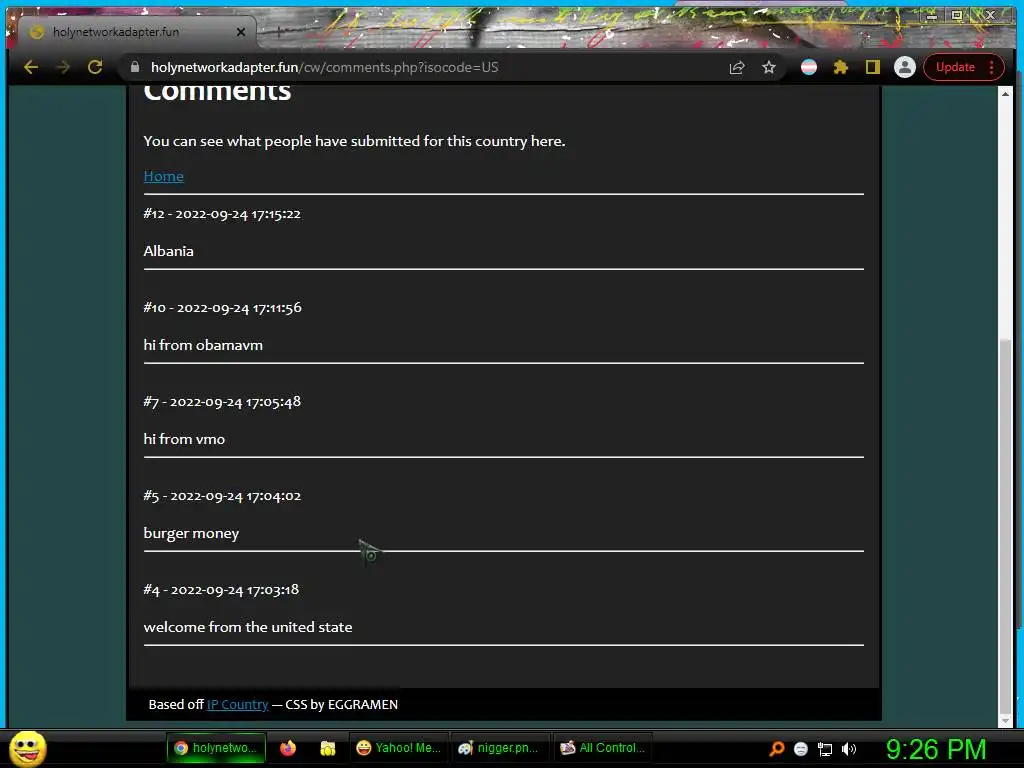Open a new tab with the plus button
The height and width of the screenshot is (768, 1024).
(278, 31)
